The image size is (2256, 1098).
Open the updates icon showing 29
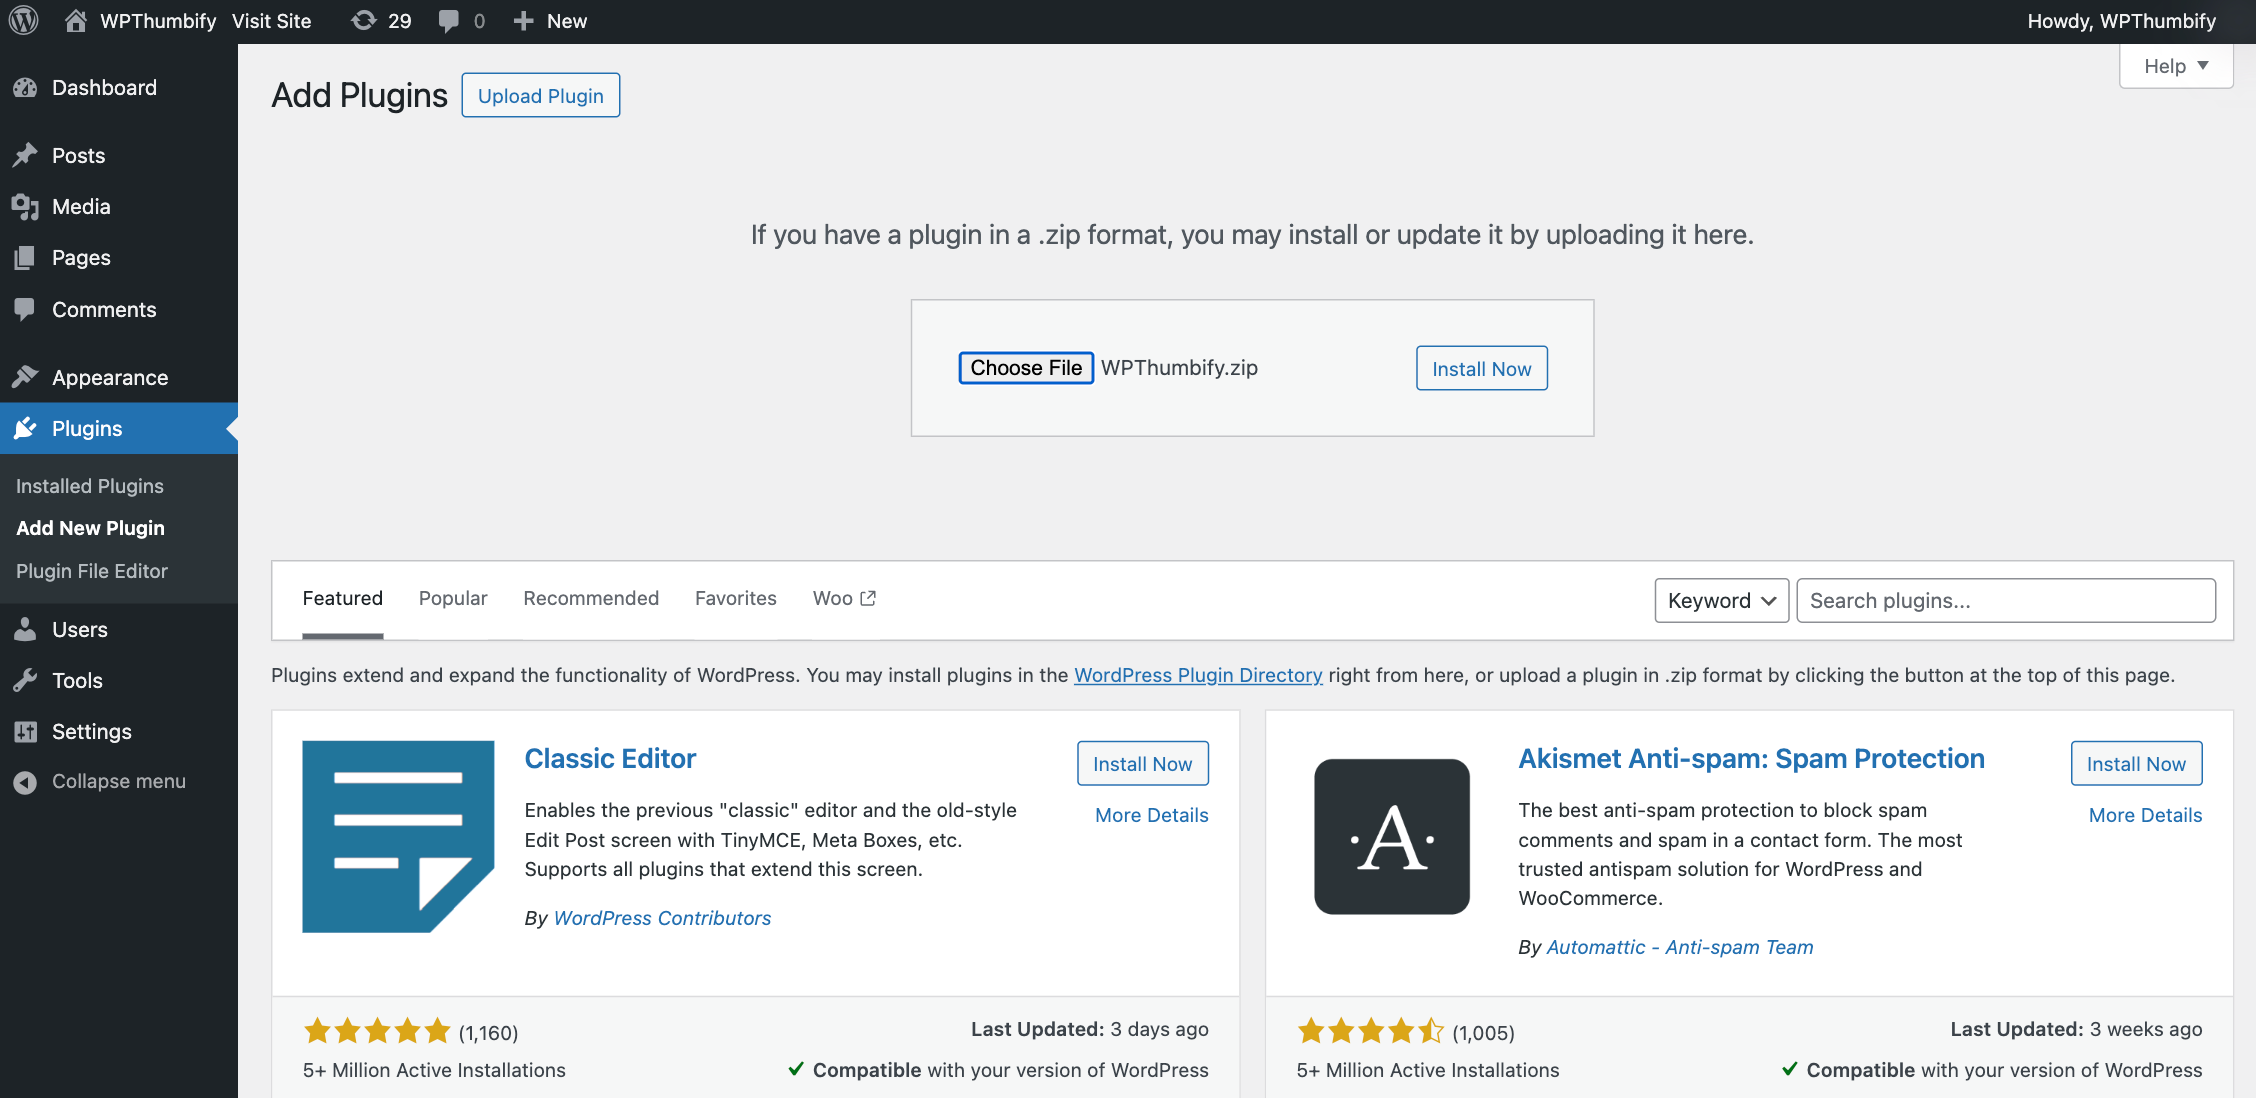364,21
